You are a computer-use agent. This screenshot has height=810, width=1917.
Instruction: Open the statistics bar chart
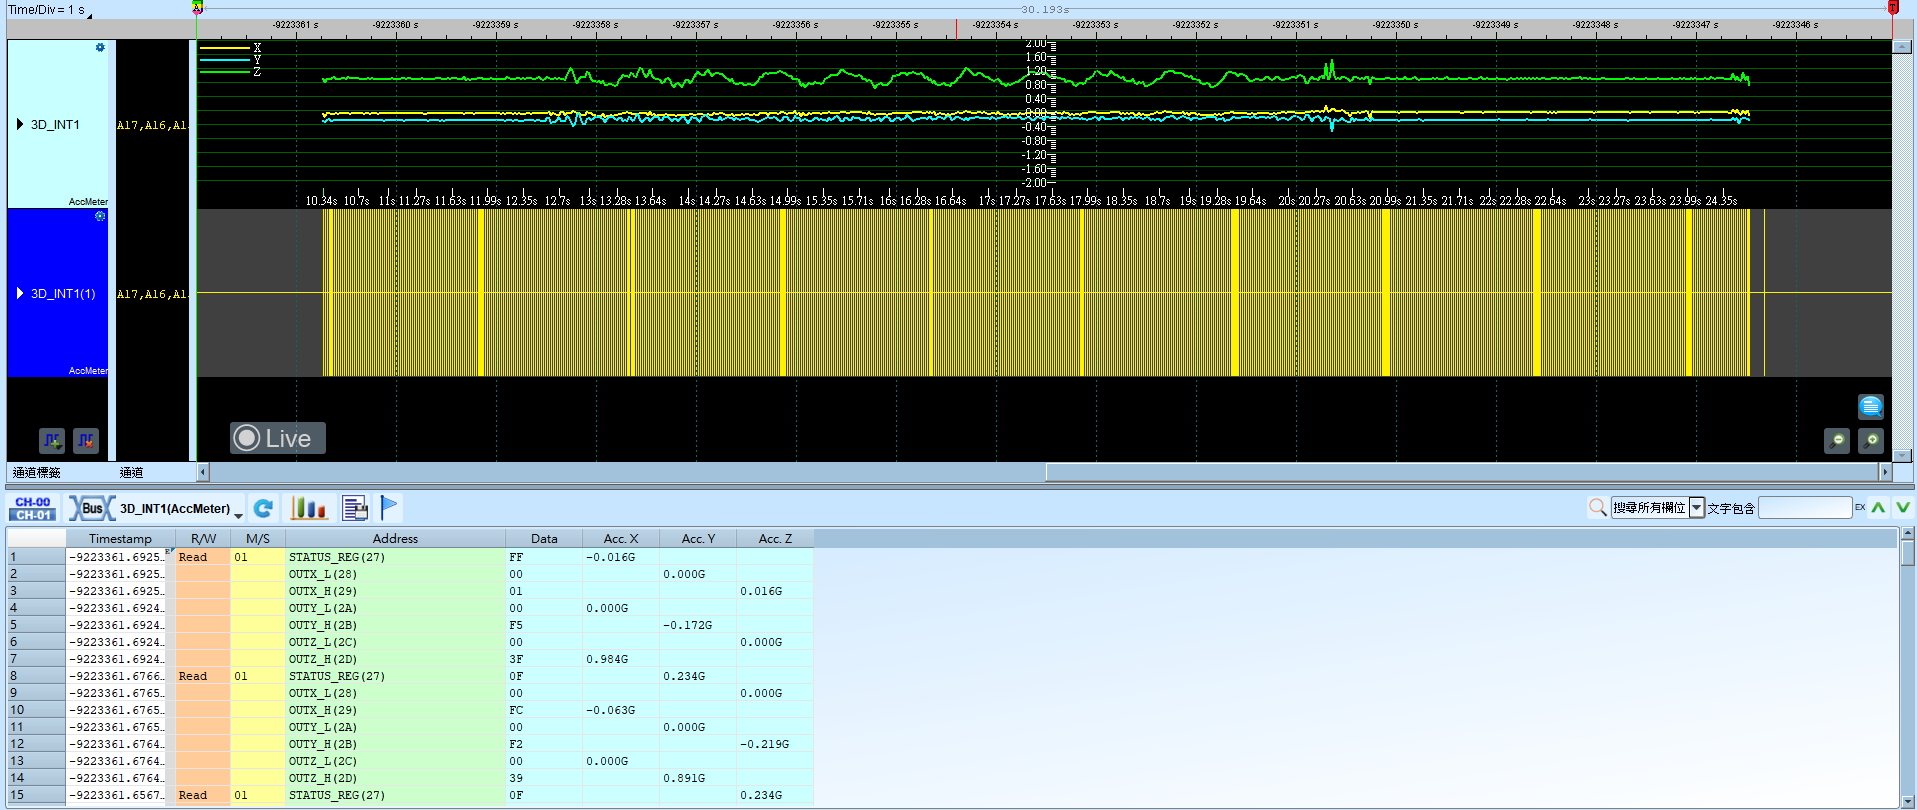click(309, 508)
